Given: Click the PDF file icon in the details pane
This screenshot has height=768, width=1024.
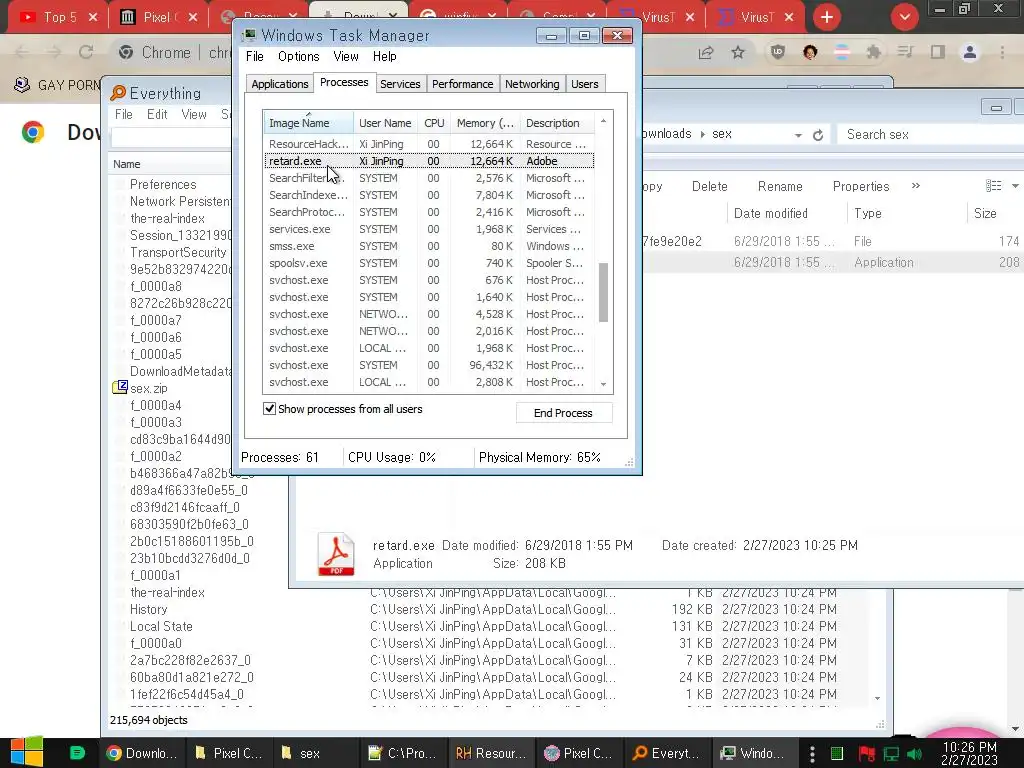Looking at the screenshot, I should [x=336, y=554].
